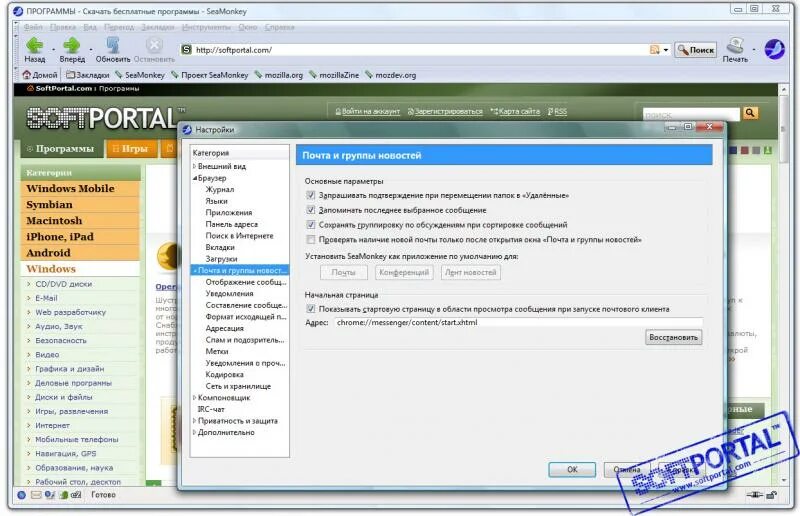This screenshot has height=516, width=800.
Task: Click the 'Лент новостей' default app button
Action: pos(470,273)
